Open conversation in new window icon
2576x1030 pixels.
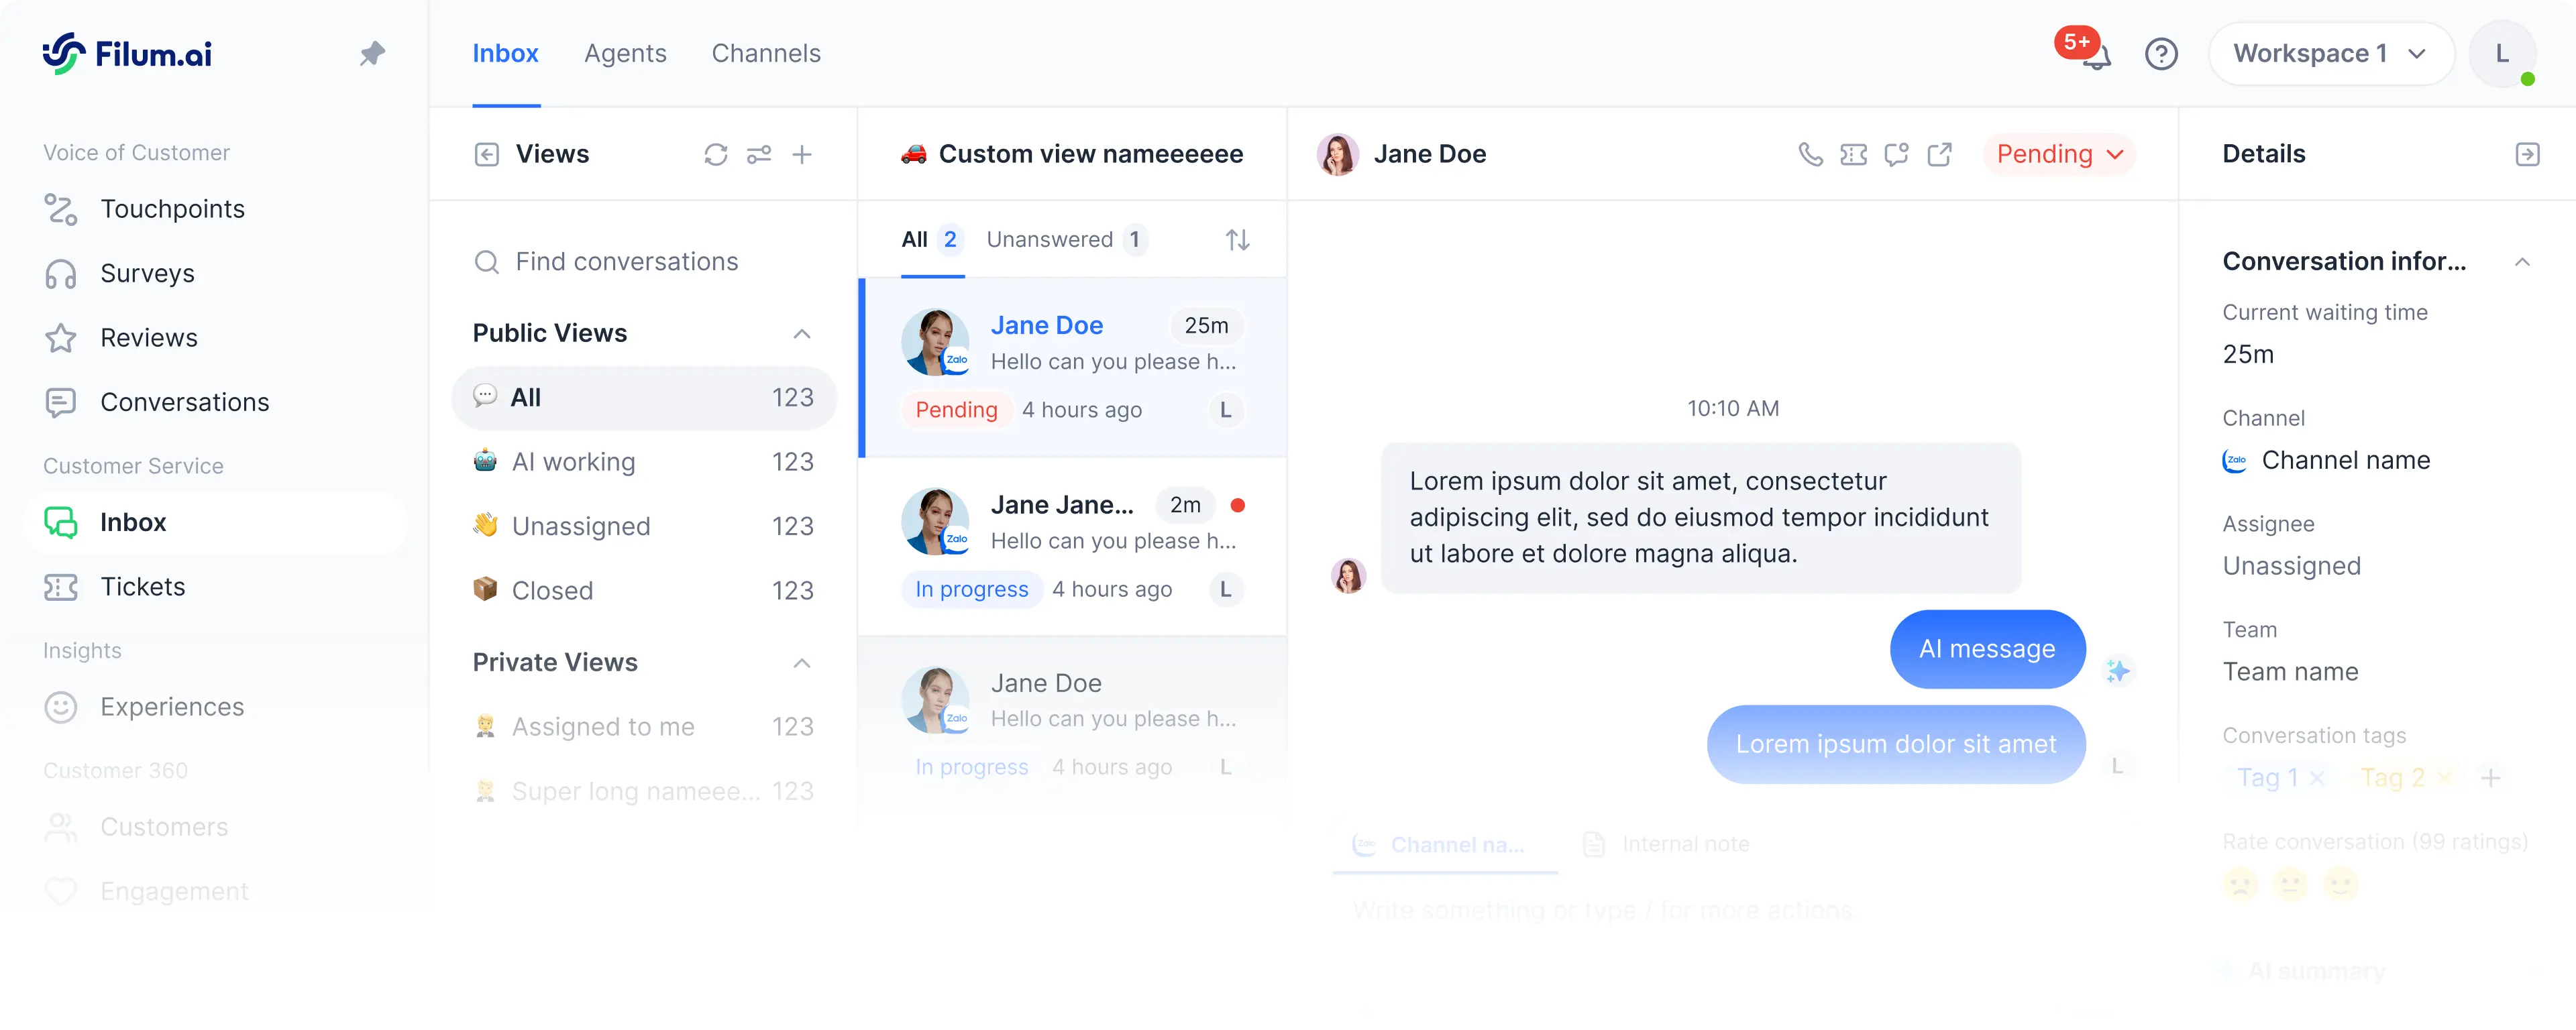[1939, 154]
